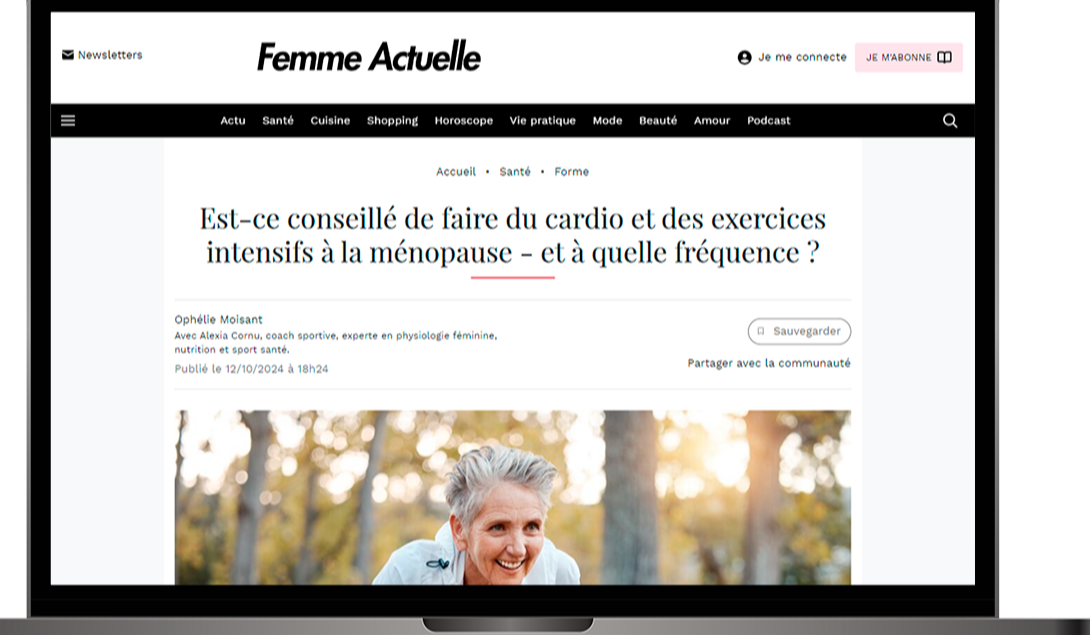1090x635 pixels.
Task: Open the Actu menu section
Action: [x=233, y=121]
